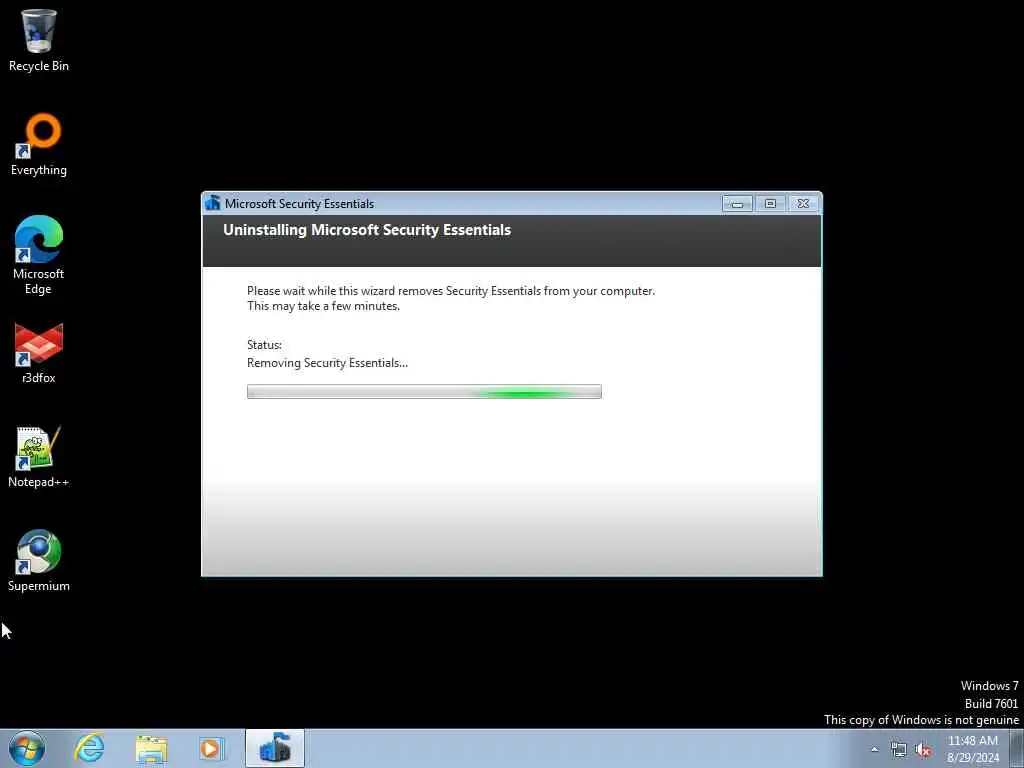Click the 'Status:' label

pos(264,345)
